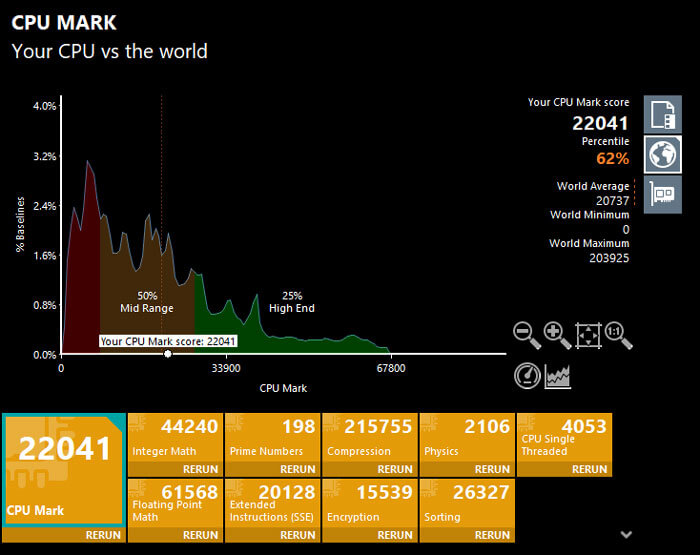Viewport: 700px width, 555px height.
Task: Click the 33900 x-axis tick label
Action: [226, 368]
